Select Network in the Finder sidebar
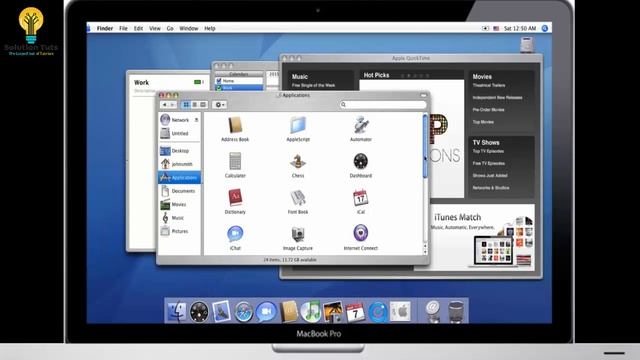Screen dimensions: 640x360 (x=179, y=120)
